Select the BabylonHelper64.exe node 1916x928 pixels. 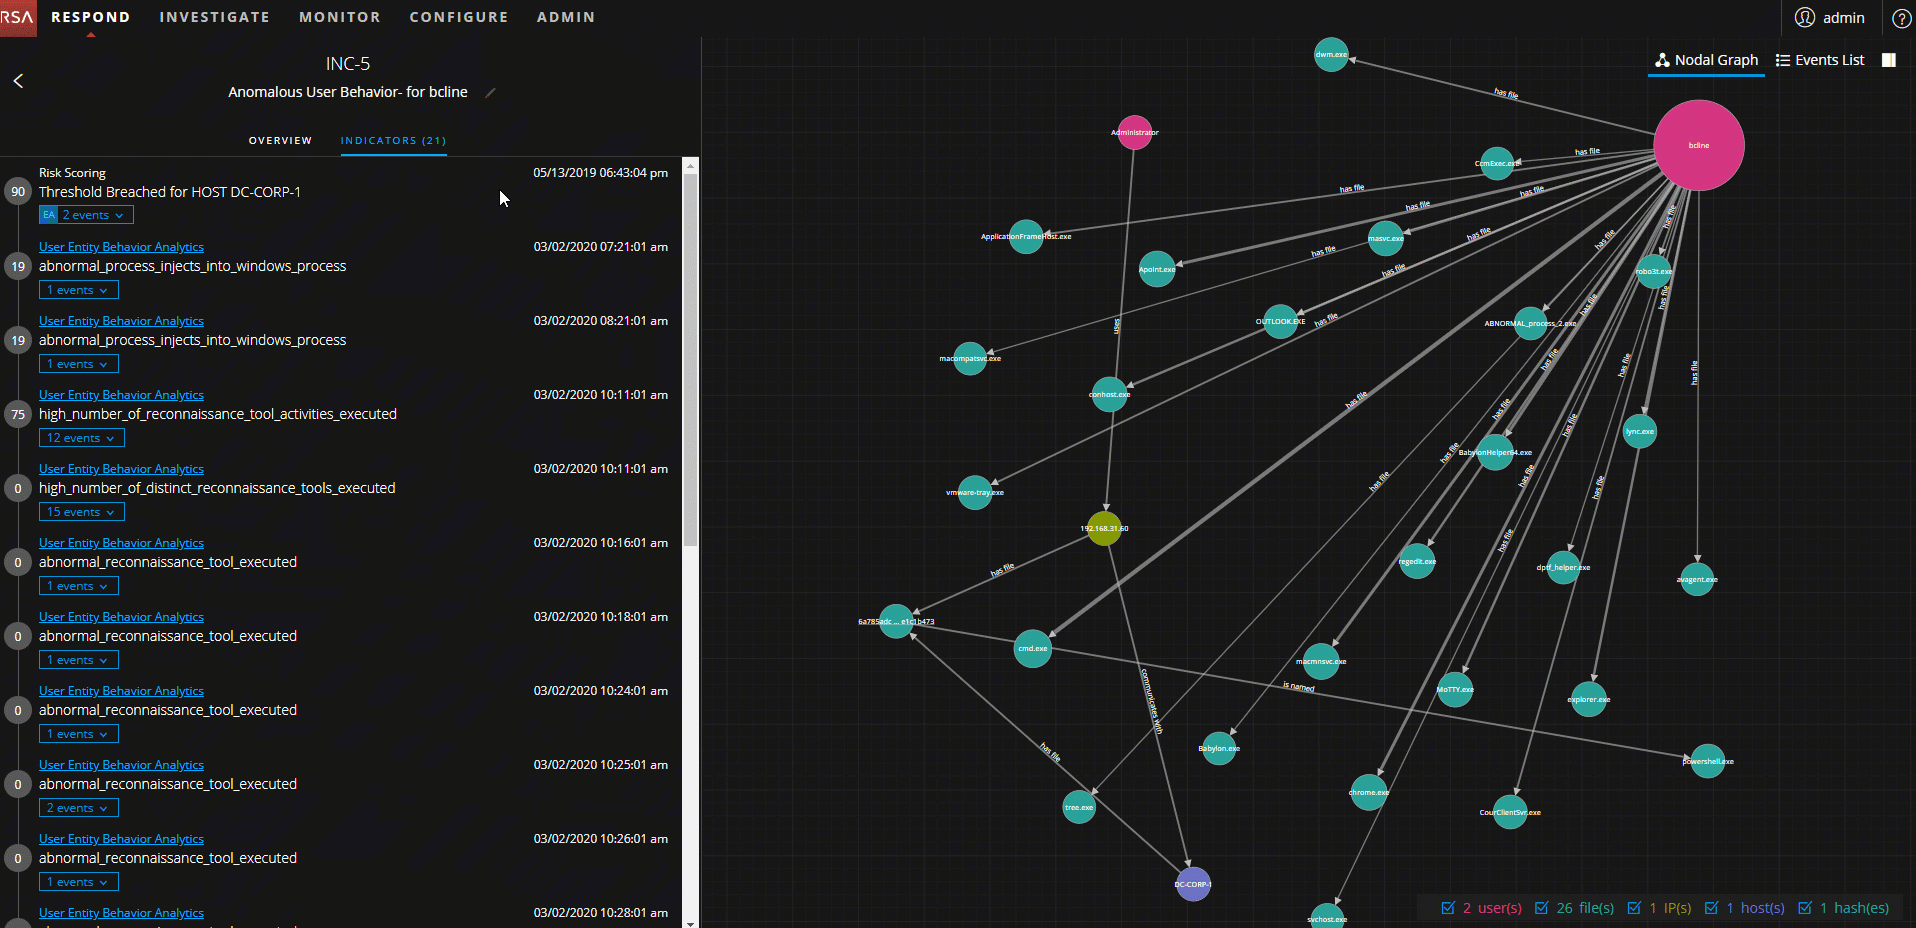(1495, 452)
